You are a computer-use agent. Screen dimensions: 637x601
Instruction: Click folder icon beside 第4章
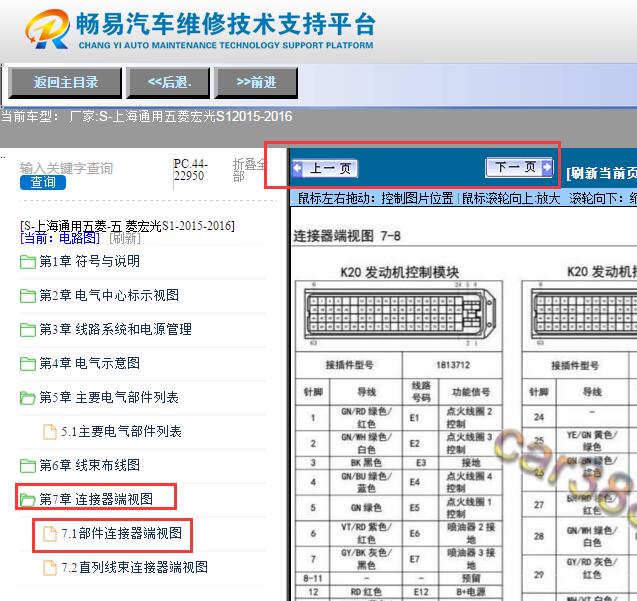click(x=28, y=364)
